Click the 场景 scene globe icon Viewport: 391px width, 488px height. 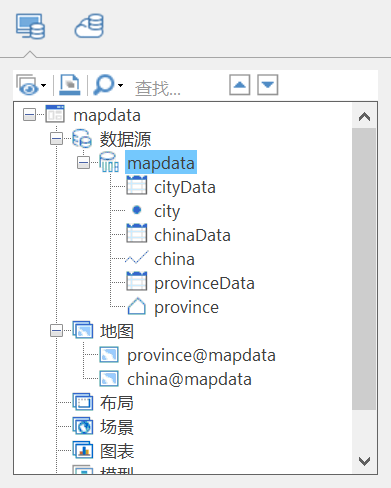[83, 426]
